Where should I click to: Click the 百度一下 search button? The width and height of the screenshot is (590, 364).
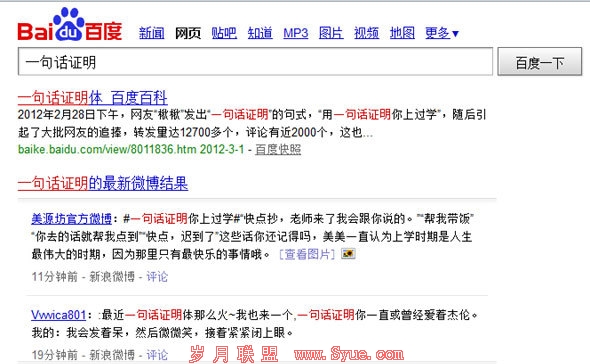540,62
